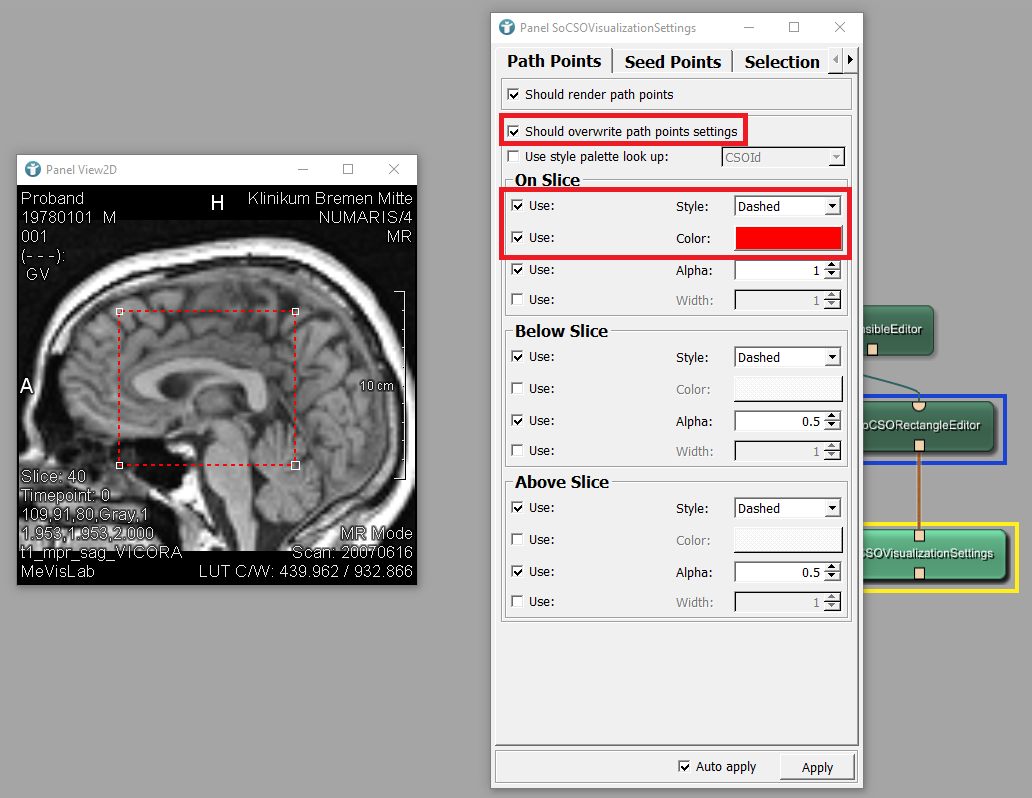Switch to the Seed Points tab
1032x798 pixels.
(672, 62)
